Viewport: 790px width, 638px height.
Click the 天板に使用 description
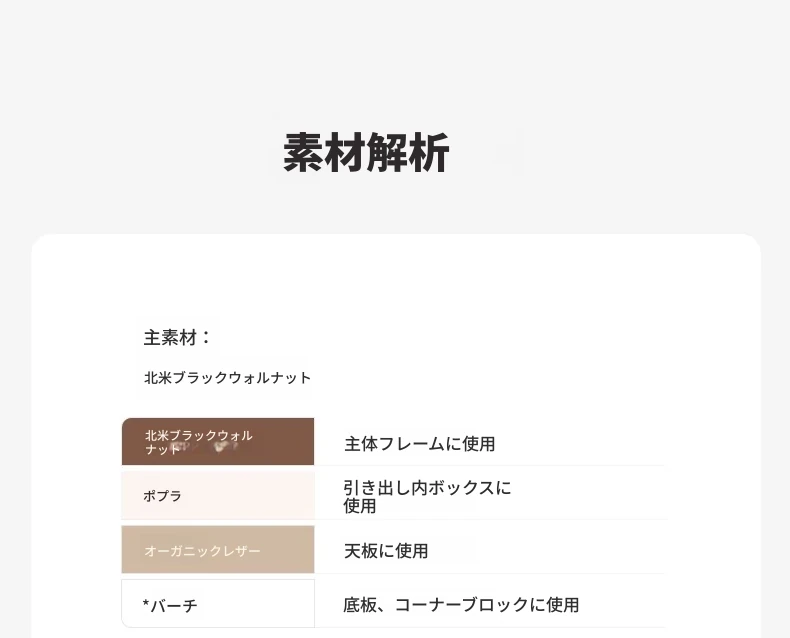pyautogui.click(x=386, y=550)
